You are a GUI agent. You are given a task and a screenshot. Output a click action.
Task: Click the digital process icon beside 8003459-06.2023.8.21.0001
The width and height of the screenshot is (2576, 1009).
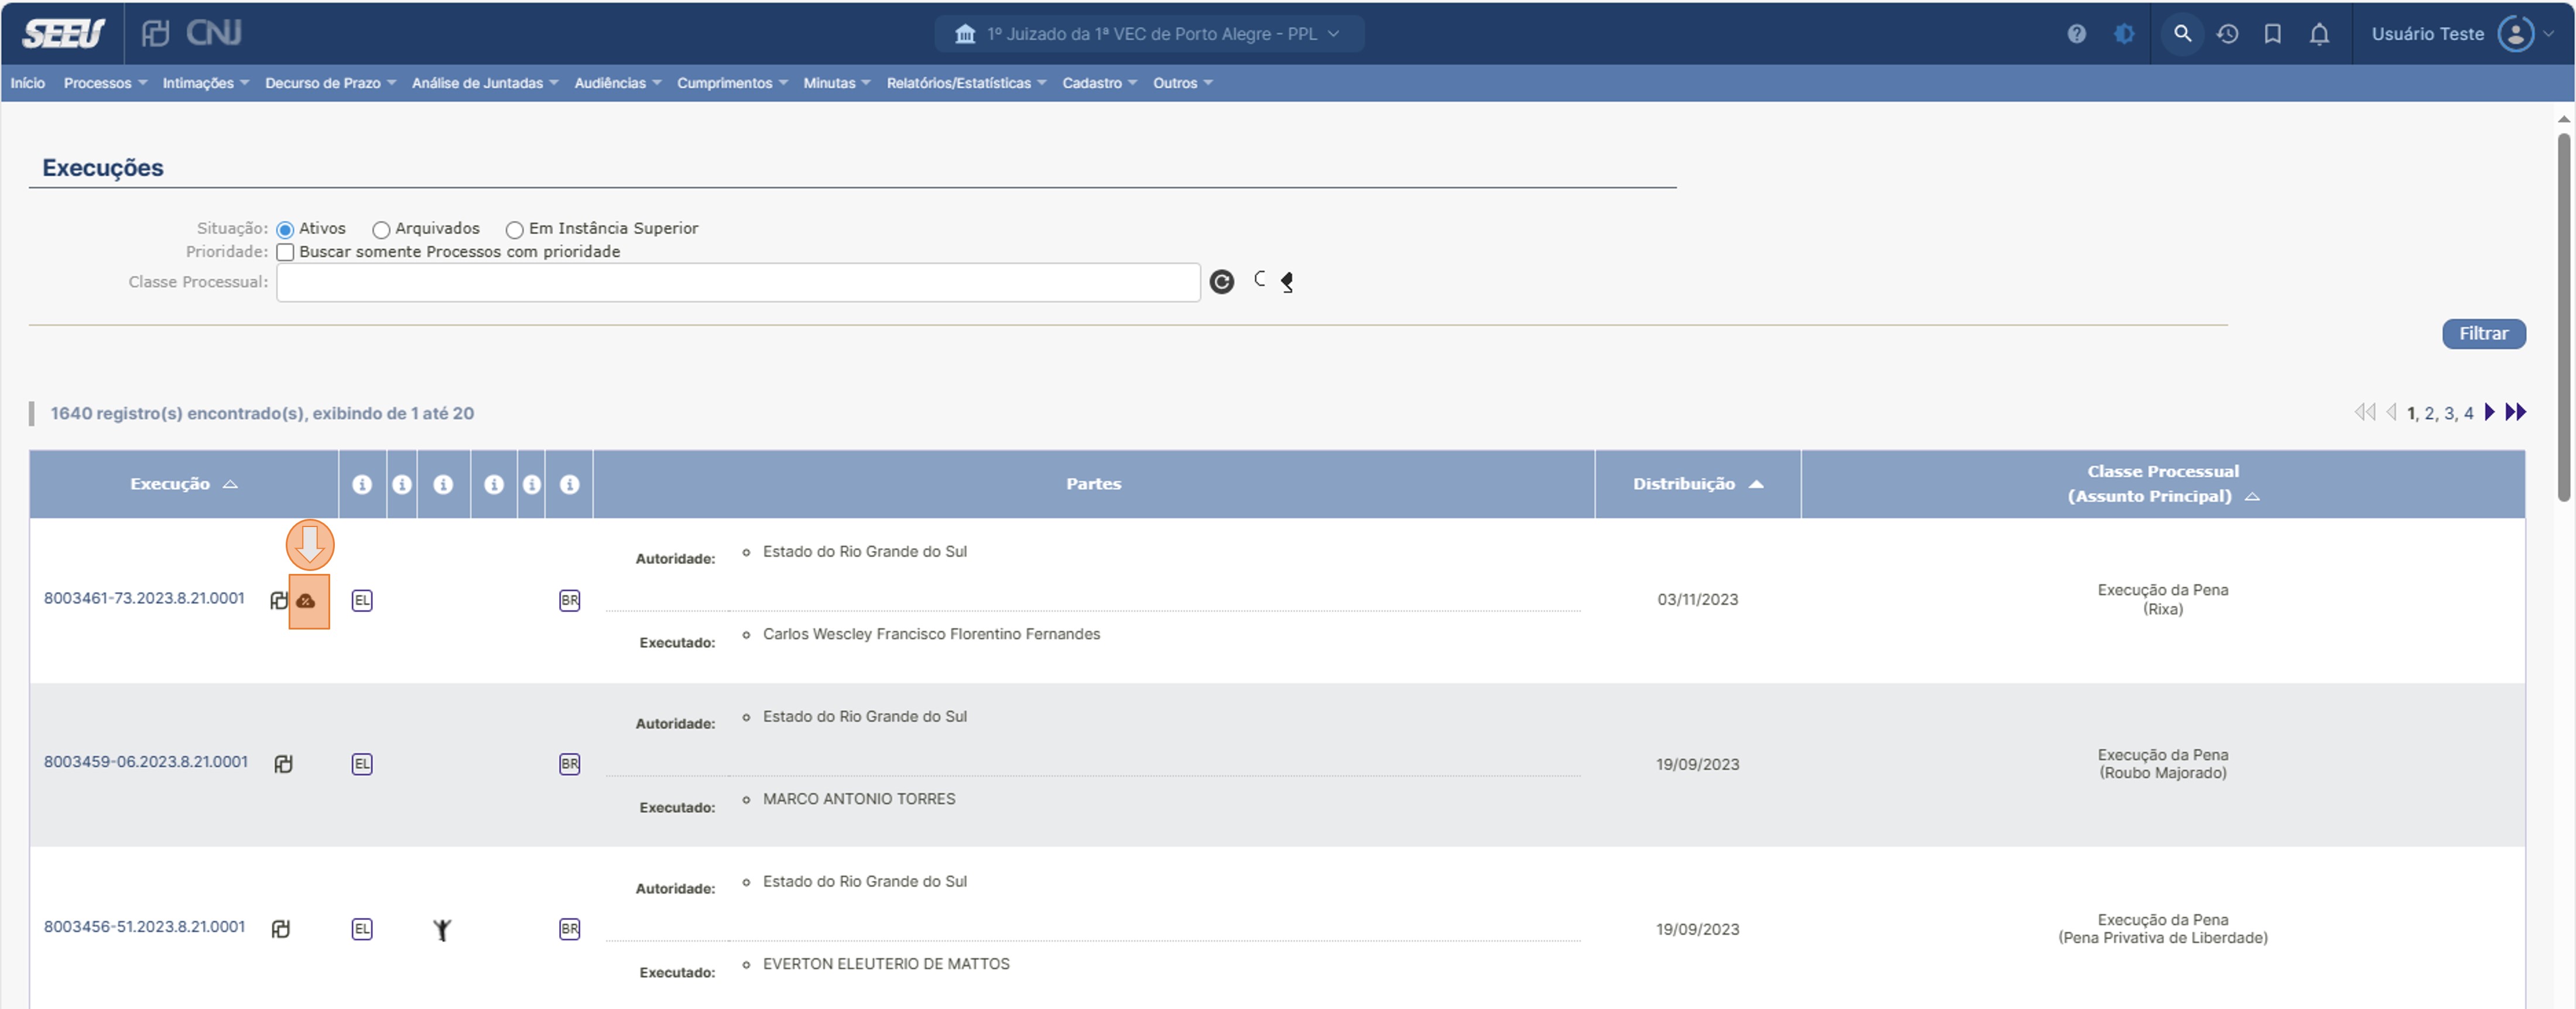click(x=283, y=764)
